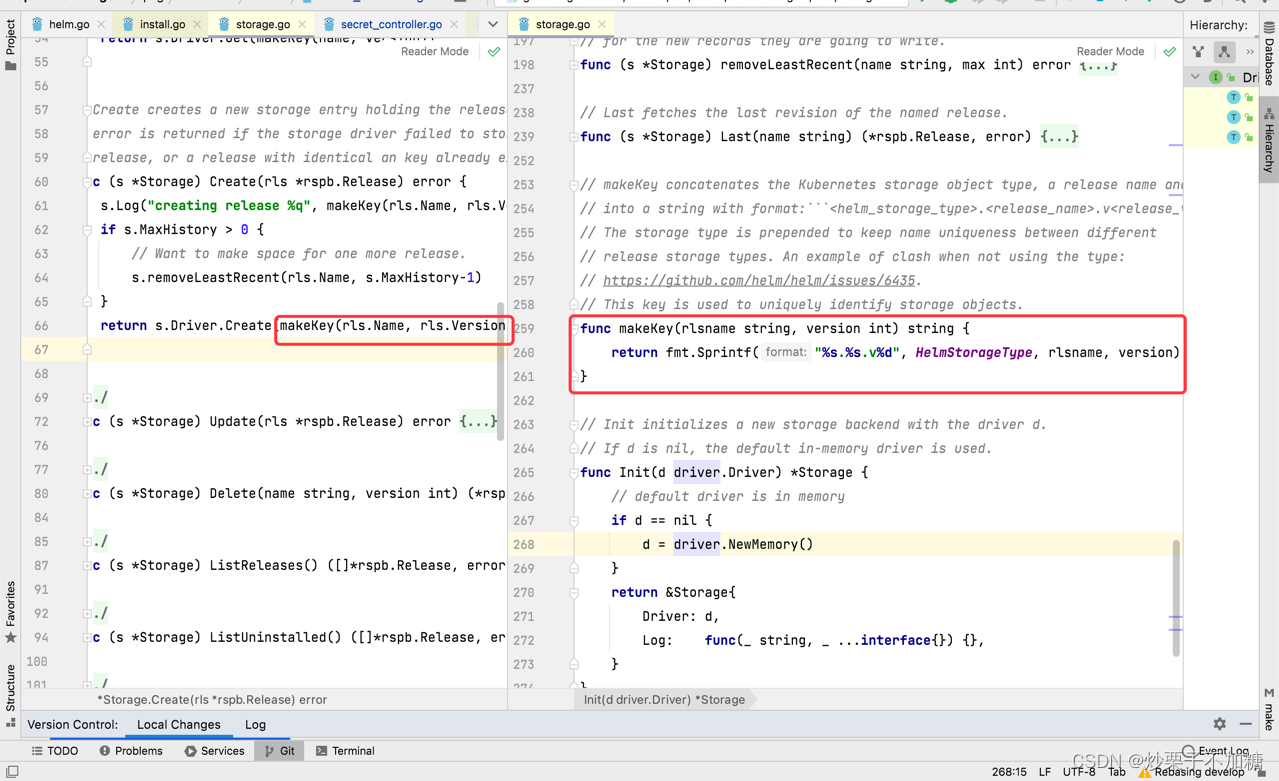Open the make tool window
The width and height of the screenshot is (1279, 781).
pyautogui.click(x=1269, y=709)
